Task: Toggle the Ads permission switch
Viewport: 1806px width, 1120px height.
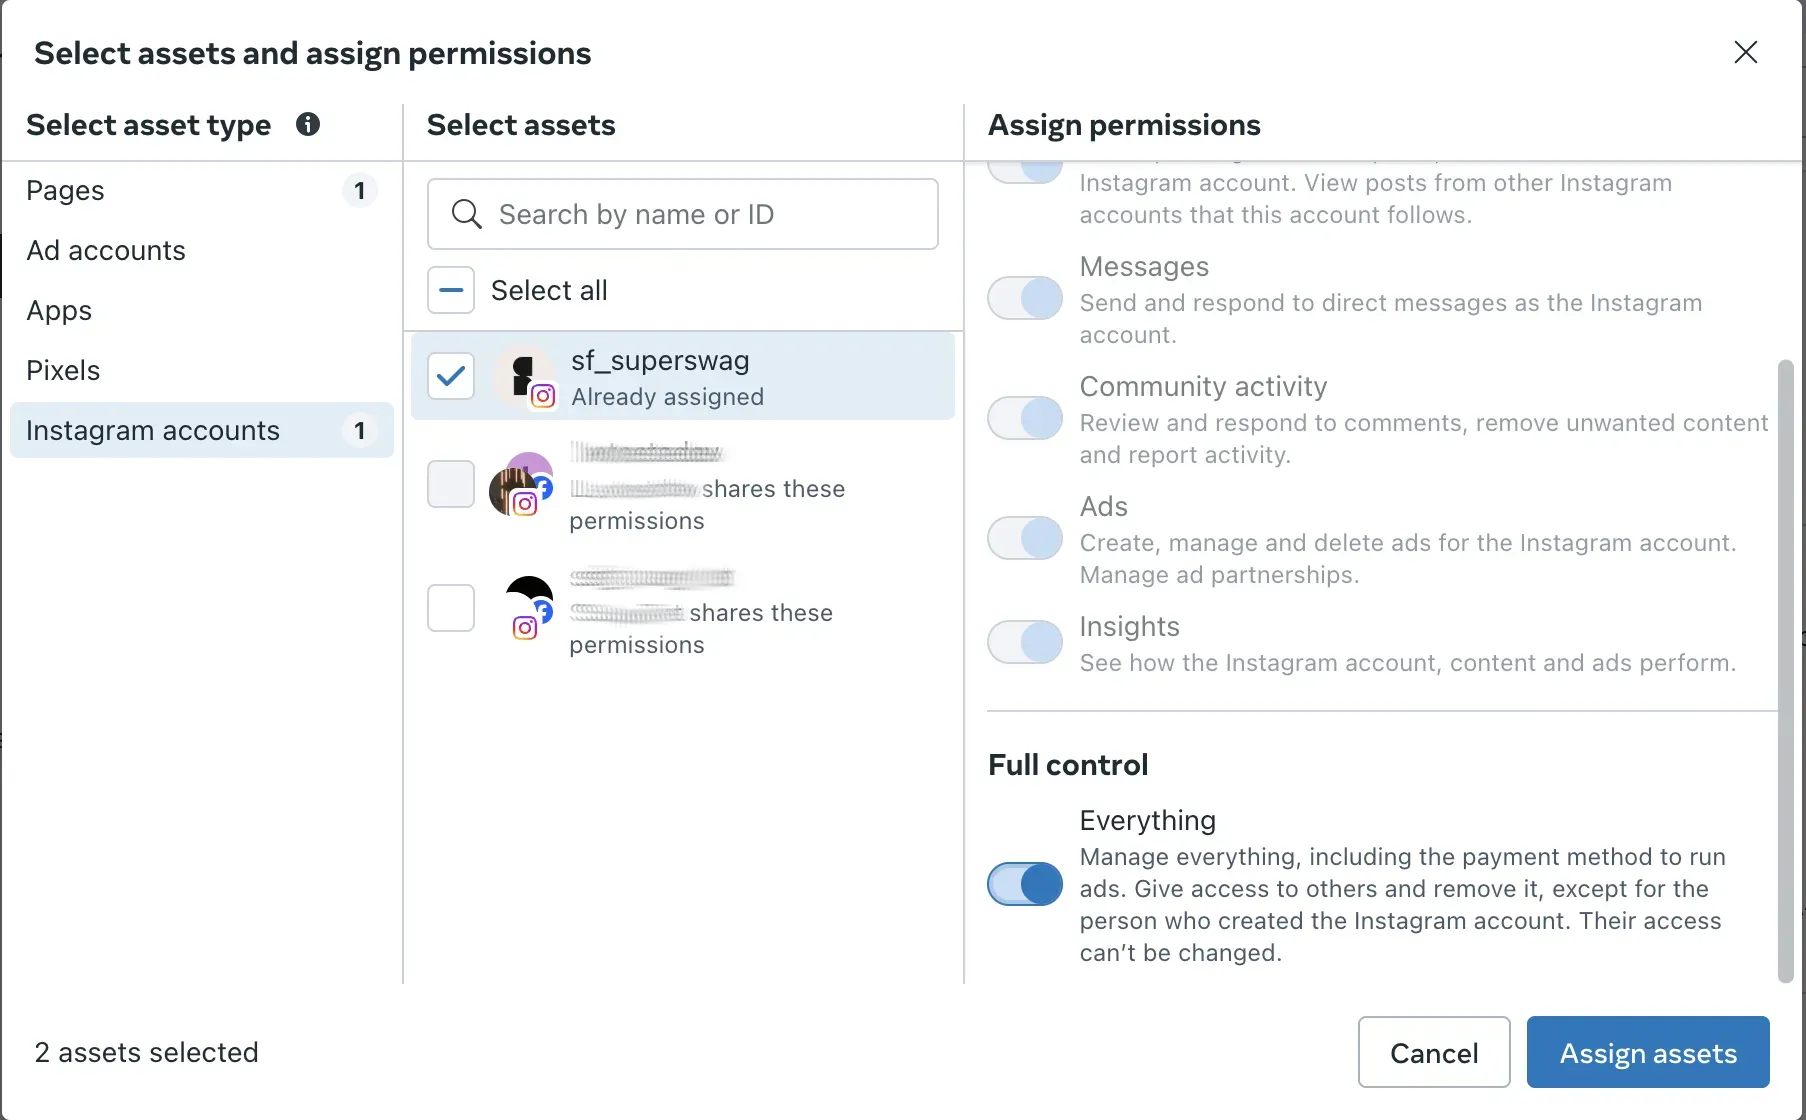Action: [1025, 538]
